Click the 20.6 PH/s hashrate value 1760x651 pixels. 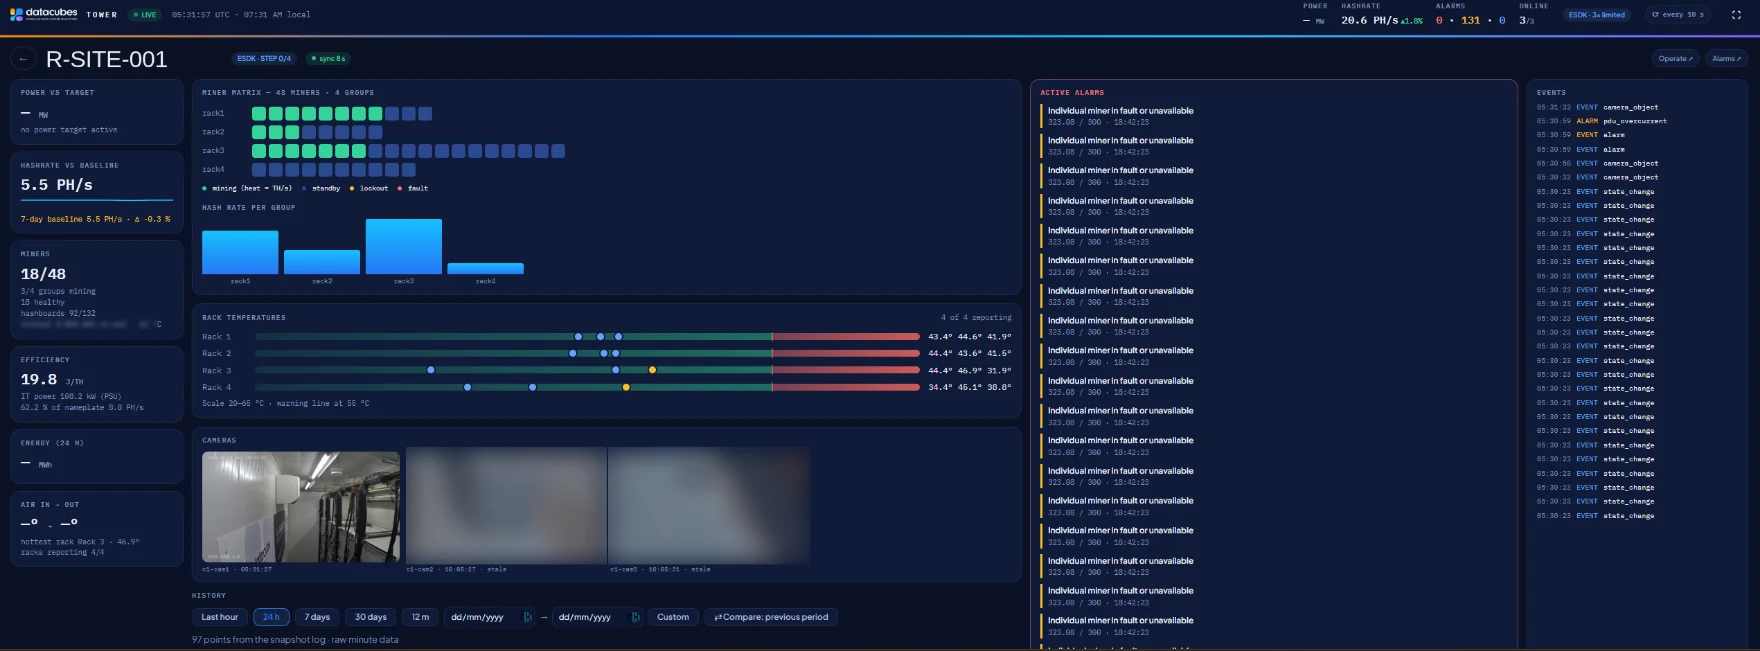pos(1369,20)
